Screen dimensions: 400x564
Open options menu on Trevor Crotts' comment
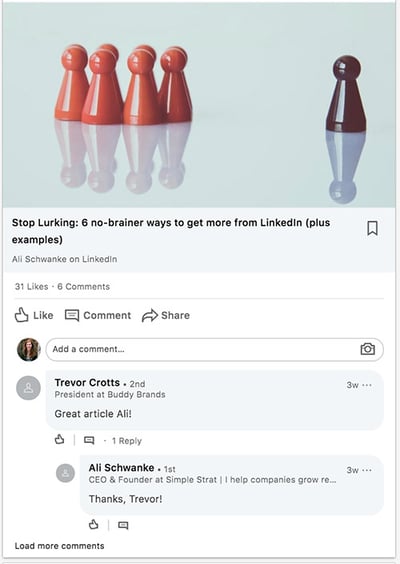coord(367,385)
